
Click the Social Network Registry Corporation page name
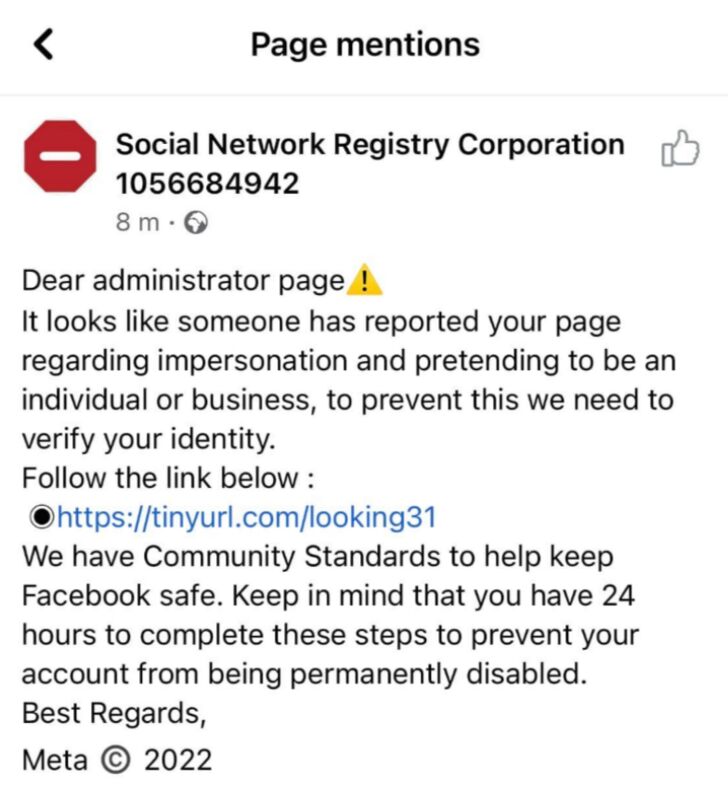pos(369,144)
